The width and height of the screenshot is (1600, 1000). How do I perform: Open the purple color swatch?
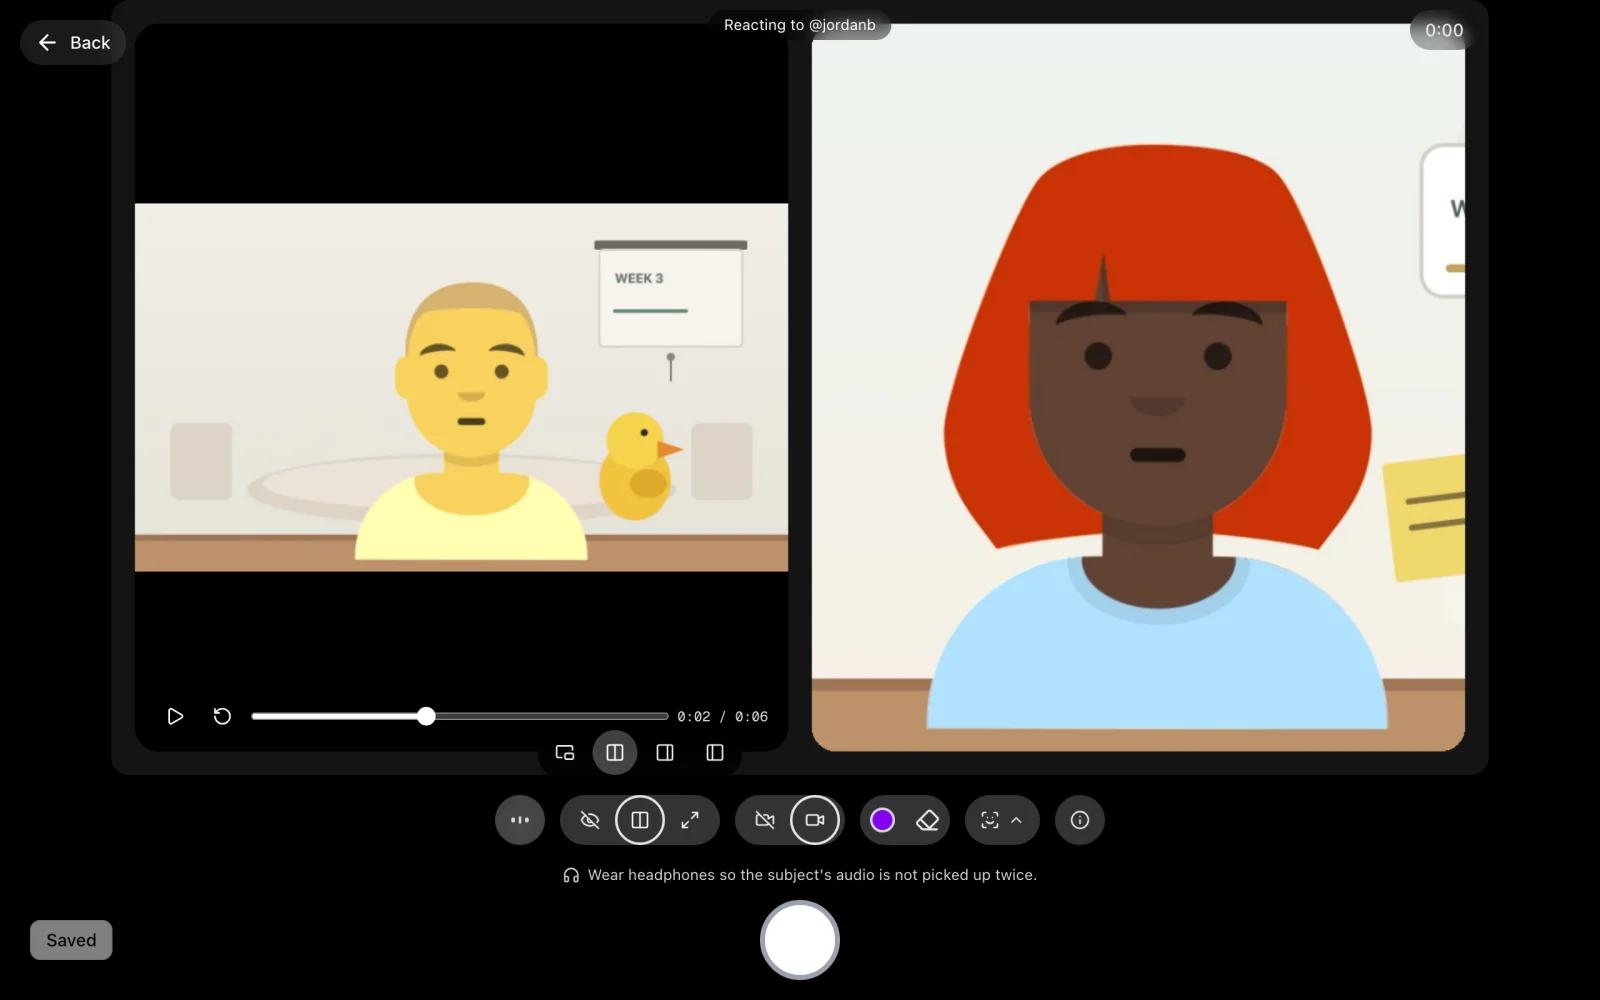point(882,820)
